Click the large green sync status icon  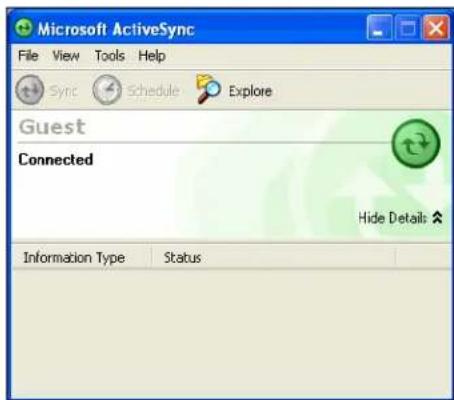(416, 143)
